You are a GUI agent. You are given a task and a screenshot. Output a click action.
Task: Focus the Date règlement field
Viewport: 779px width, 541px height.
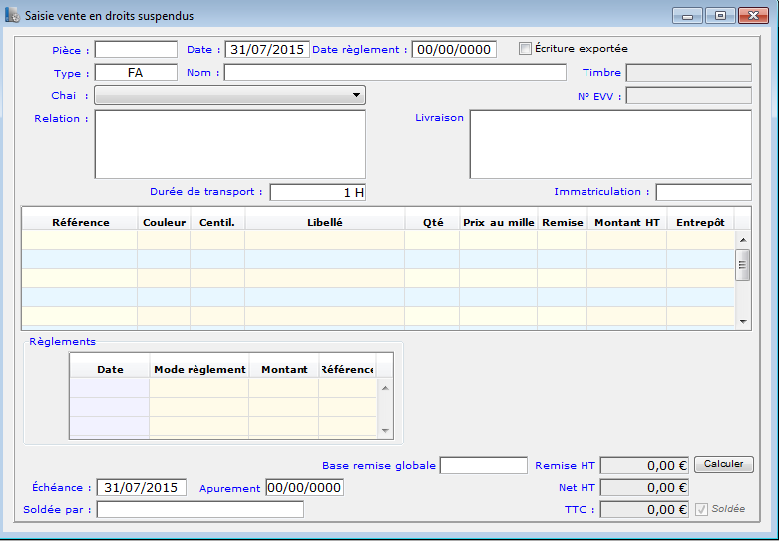point(453,49)
